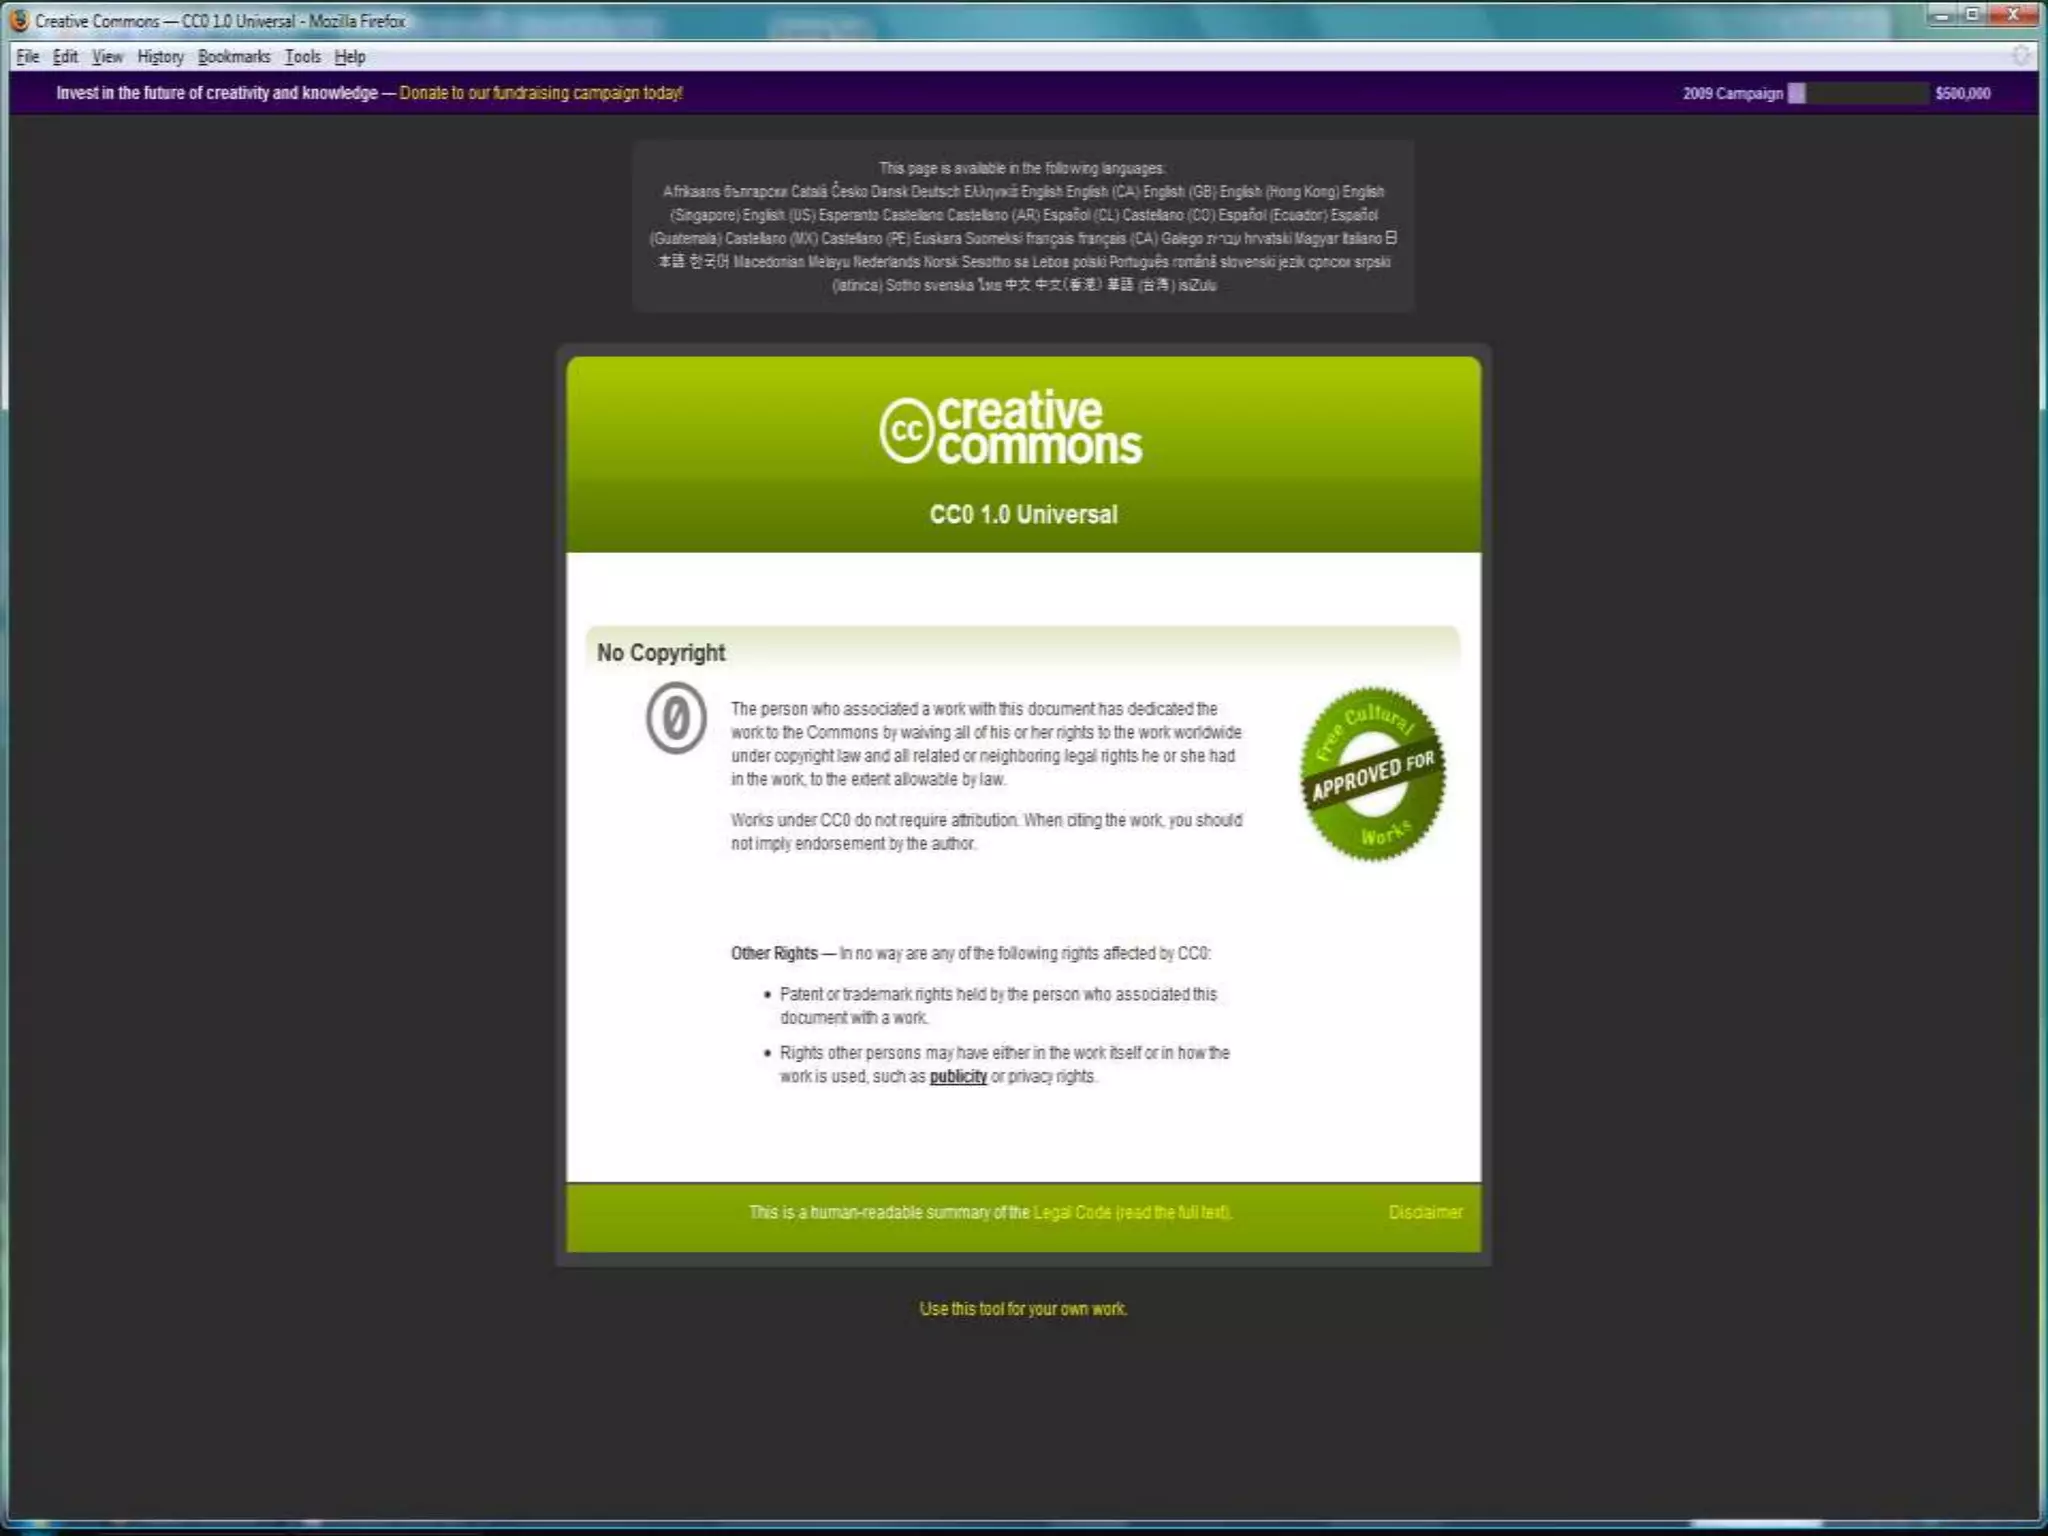Viewport: 2048px width, 1536px height.
Task: Select the English (Hong Kong) language link
Action: coord(1279,191)
